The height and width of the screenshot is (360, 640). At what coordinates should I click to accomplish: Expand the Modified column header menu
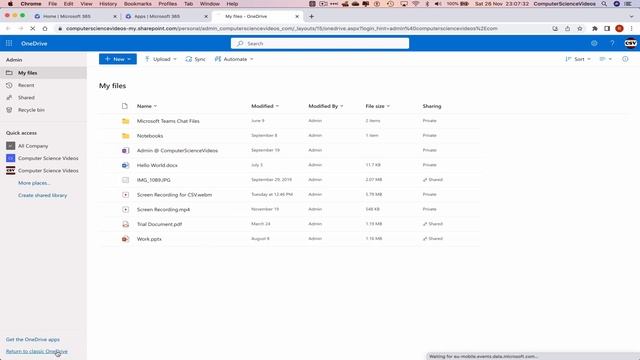coord(265,106)
